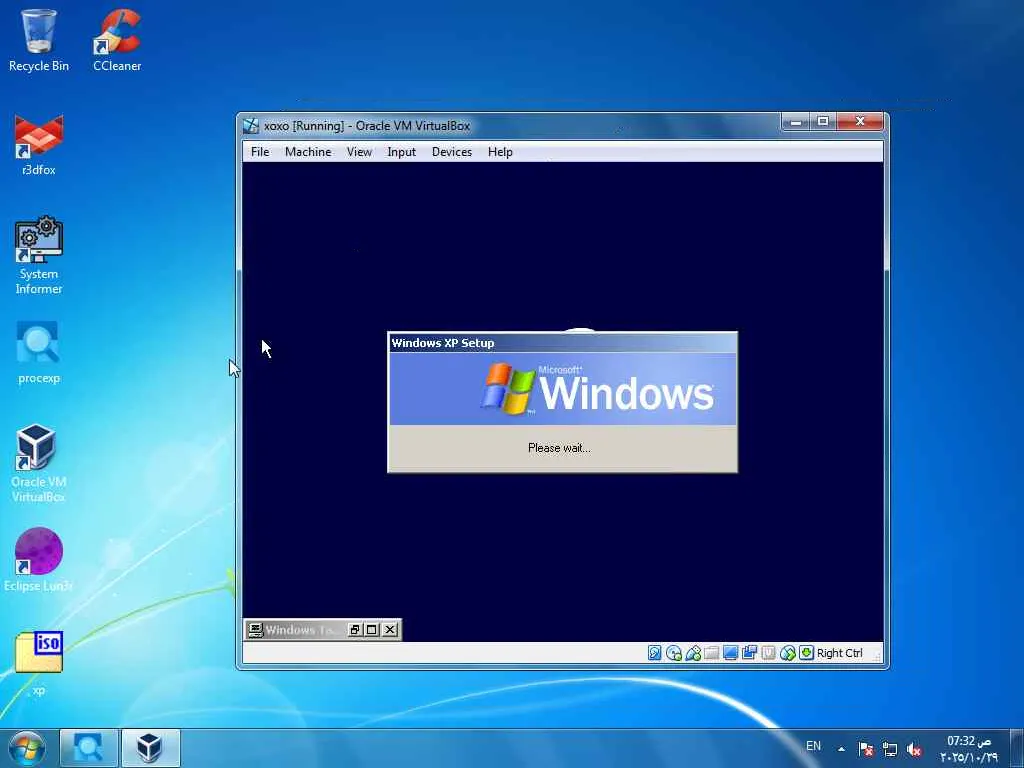Click the single blue monitor status icon
This screenshot has width=1024, height=768.
[x=730, y=653]
